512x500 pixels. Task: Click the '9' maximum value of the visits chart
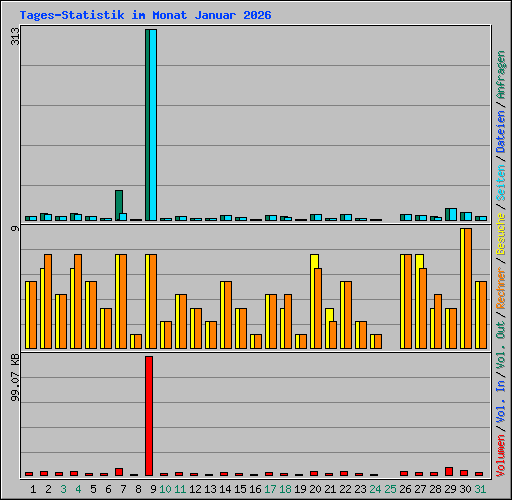[15, 228]
